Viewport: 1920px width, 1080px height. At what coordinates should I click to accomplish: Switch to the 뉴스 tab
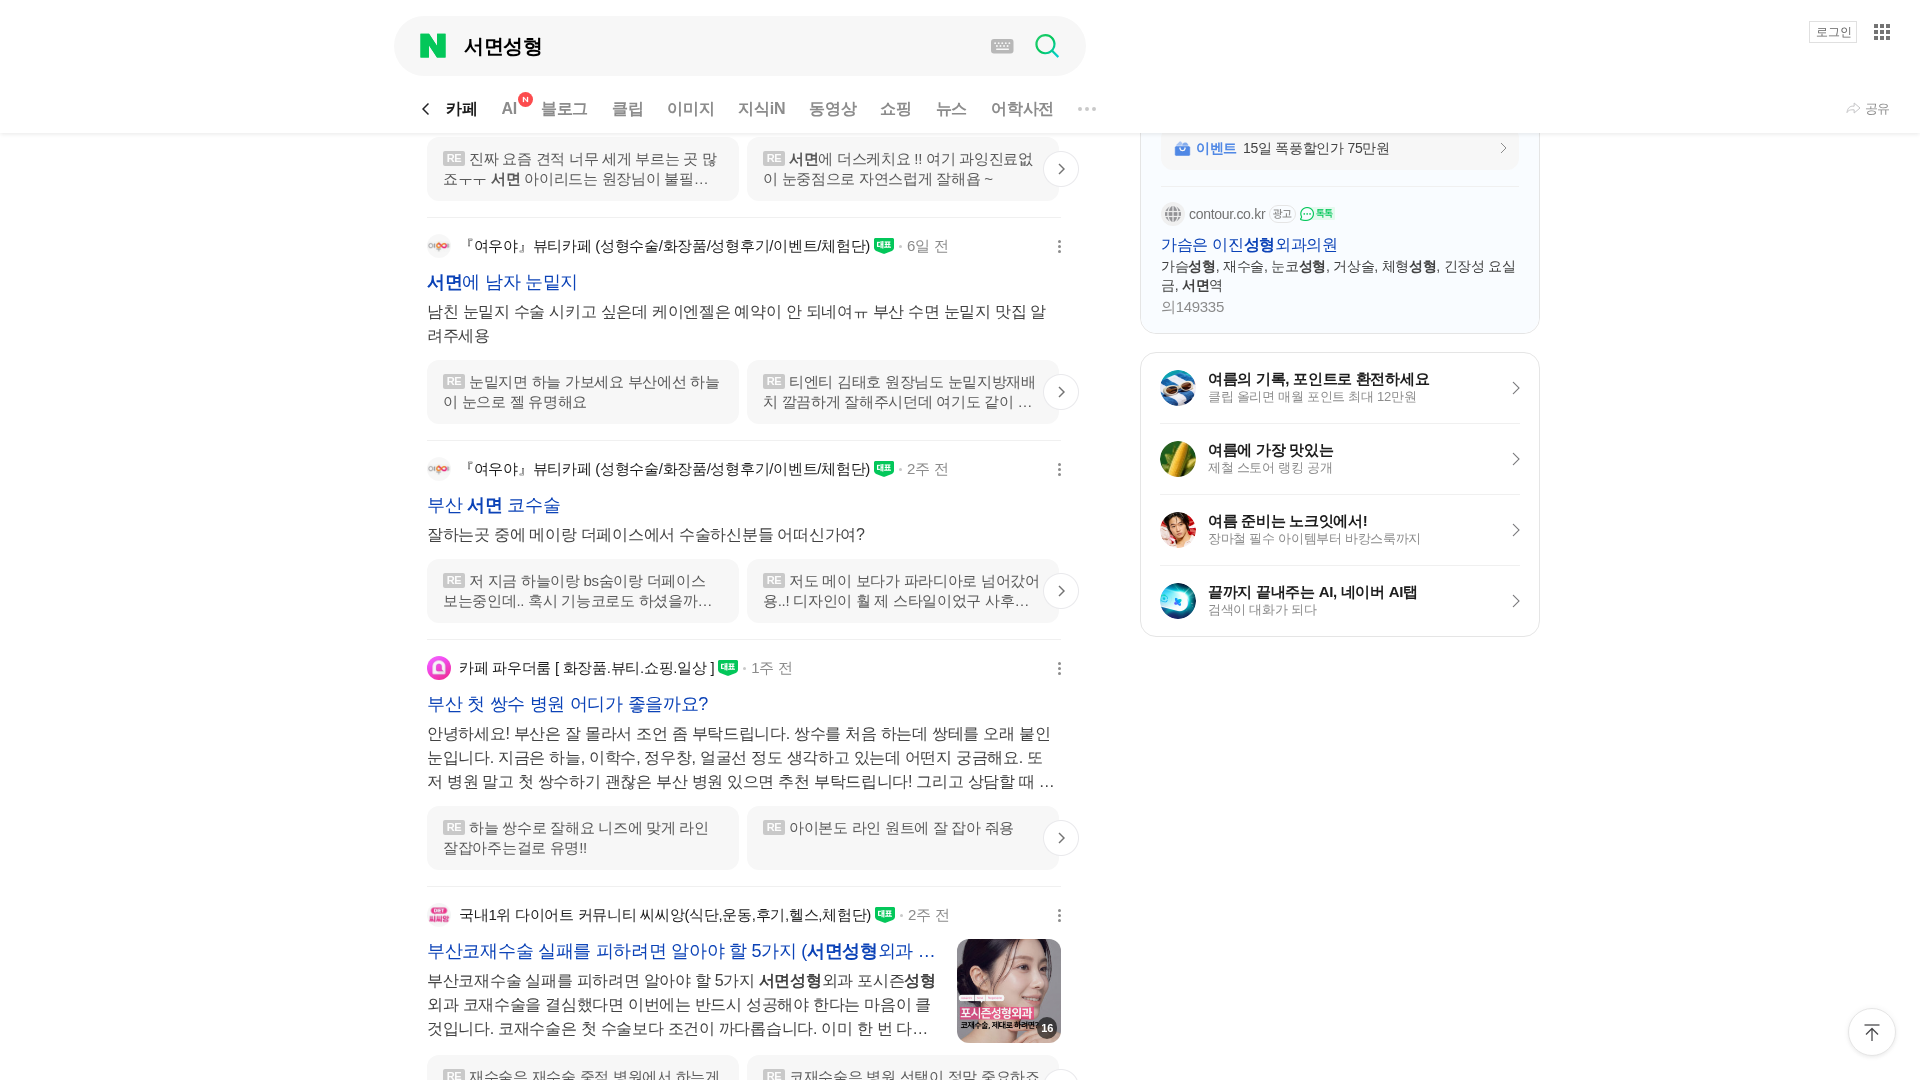(951, 109)
